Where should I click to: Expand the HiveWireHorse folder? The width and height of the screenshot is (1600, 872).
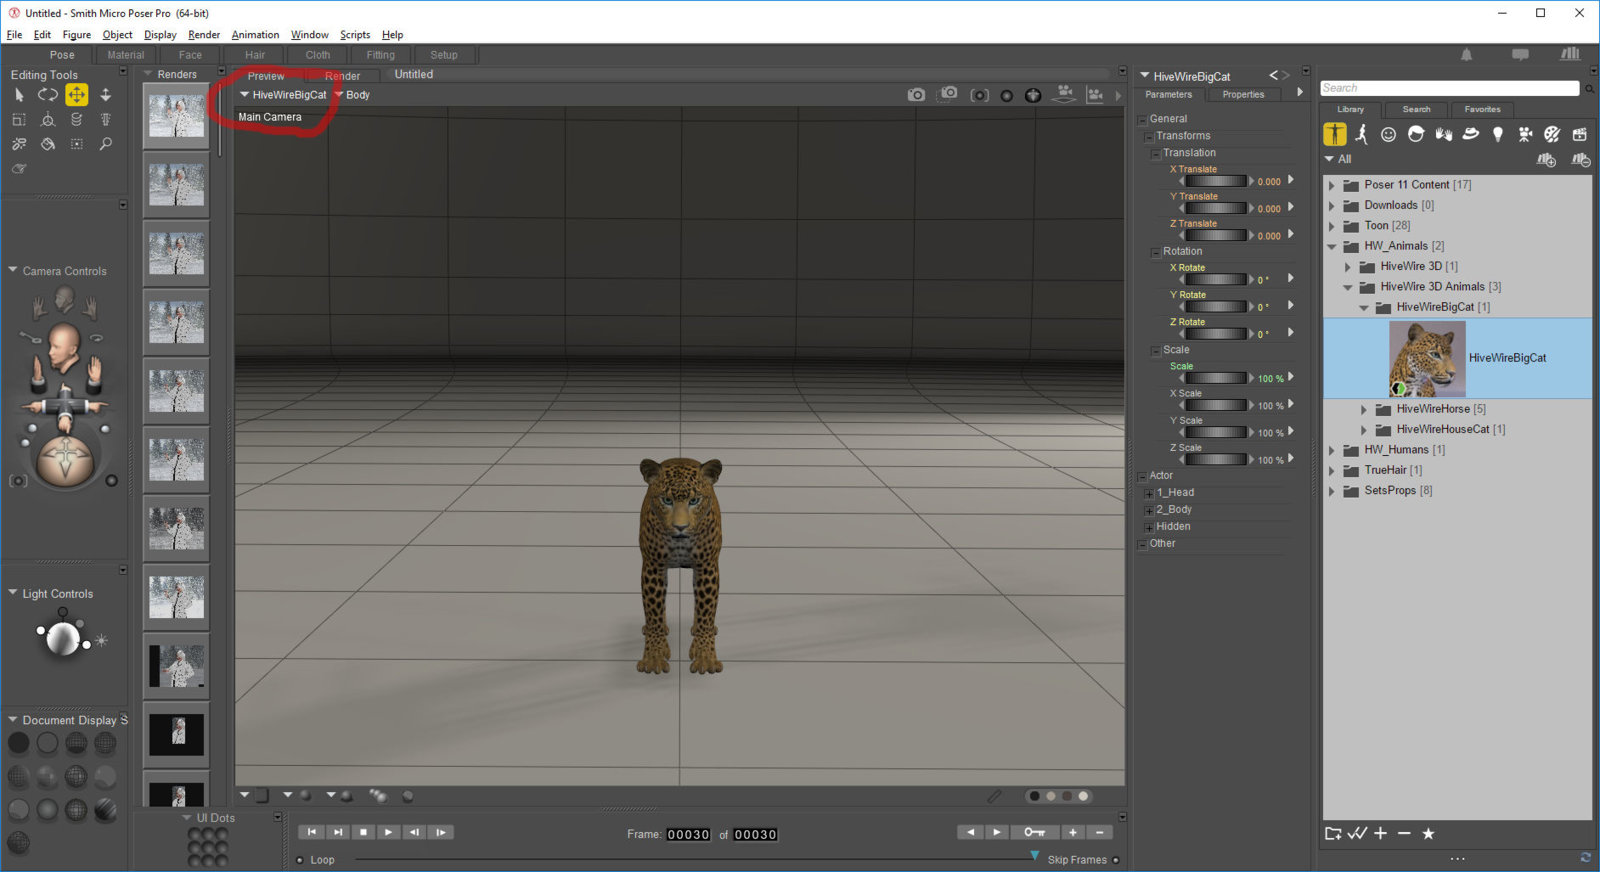tap(1364, 409)
